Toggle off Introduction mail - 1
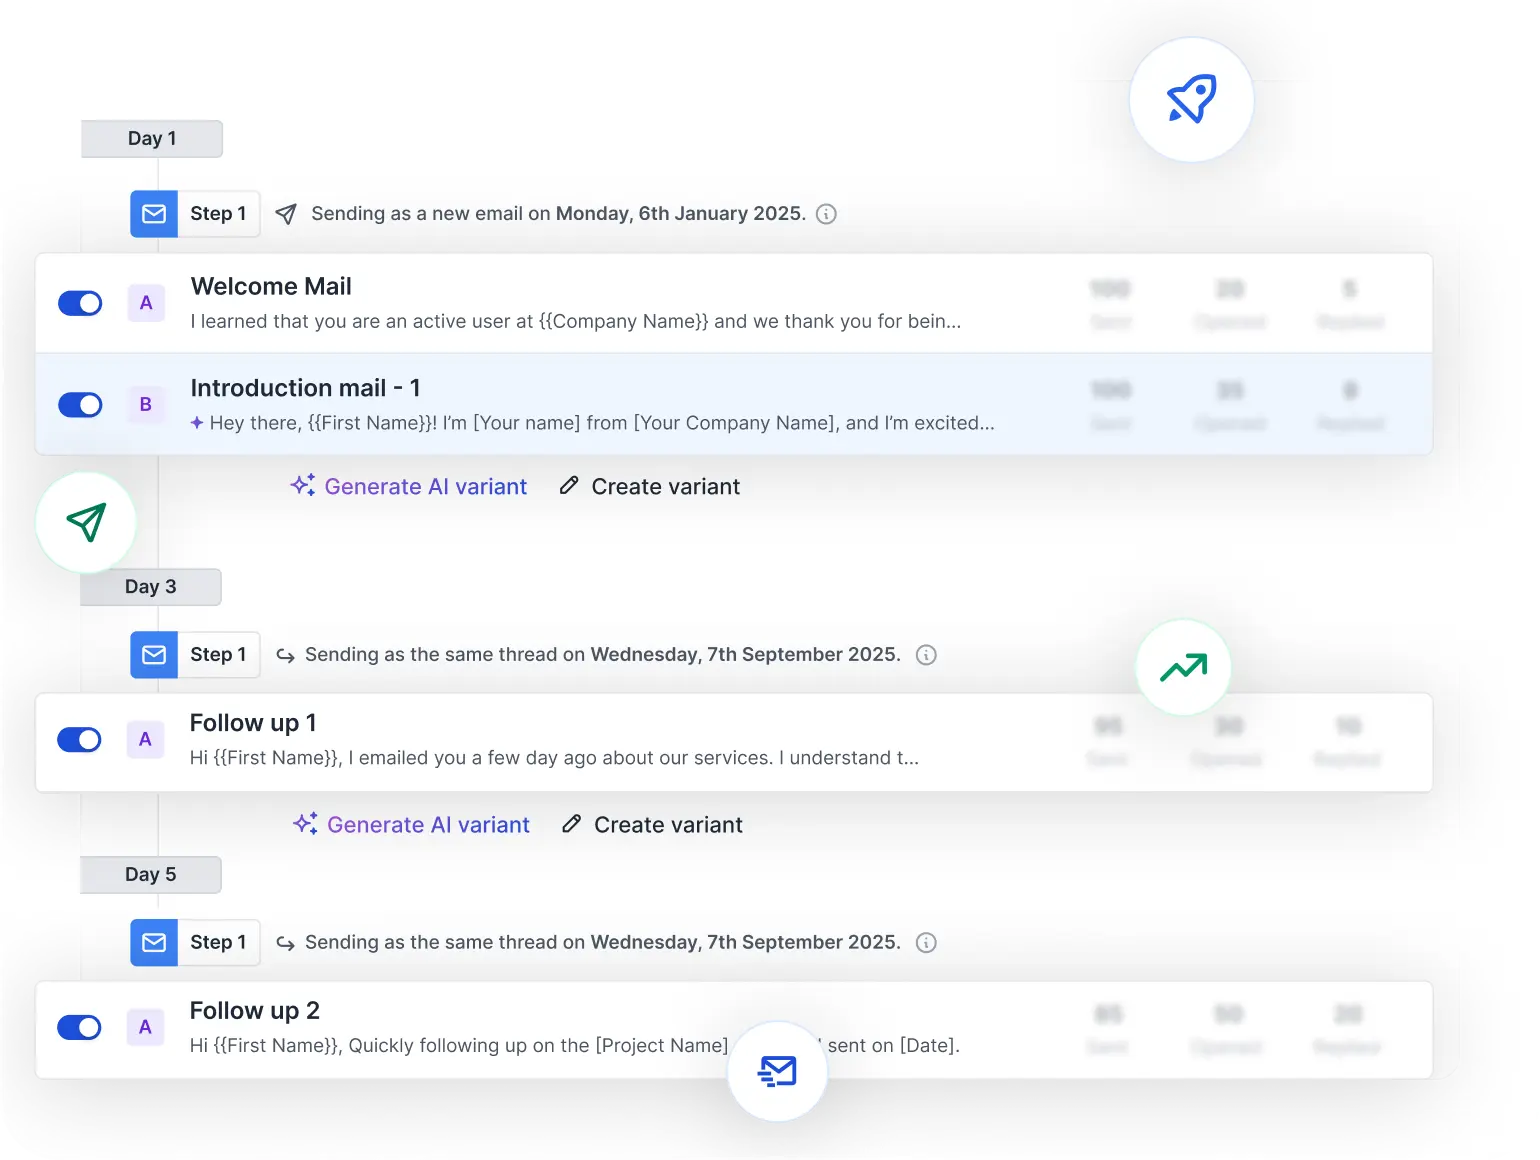This screenshot has width=1540, height=1160. point(80,405)
